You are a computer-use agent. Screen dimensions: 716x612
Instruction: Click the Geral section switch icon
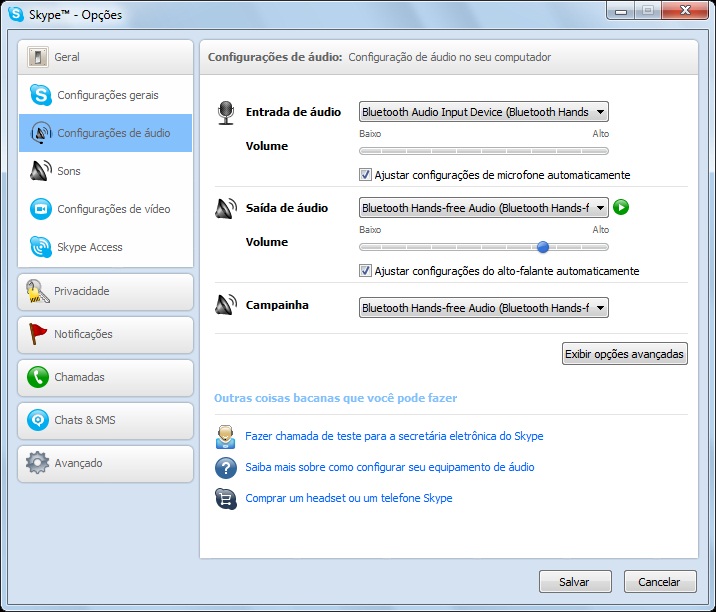[x=37, y=57]
